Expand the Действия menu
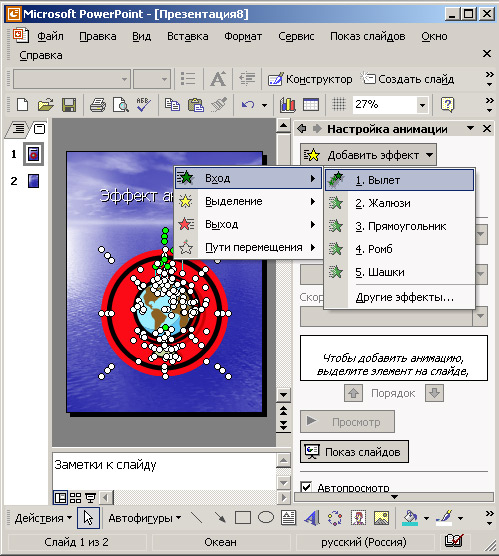The image size is (499, 556). click(43, 518)
